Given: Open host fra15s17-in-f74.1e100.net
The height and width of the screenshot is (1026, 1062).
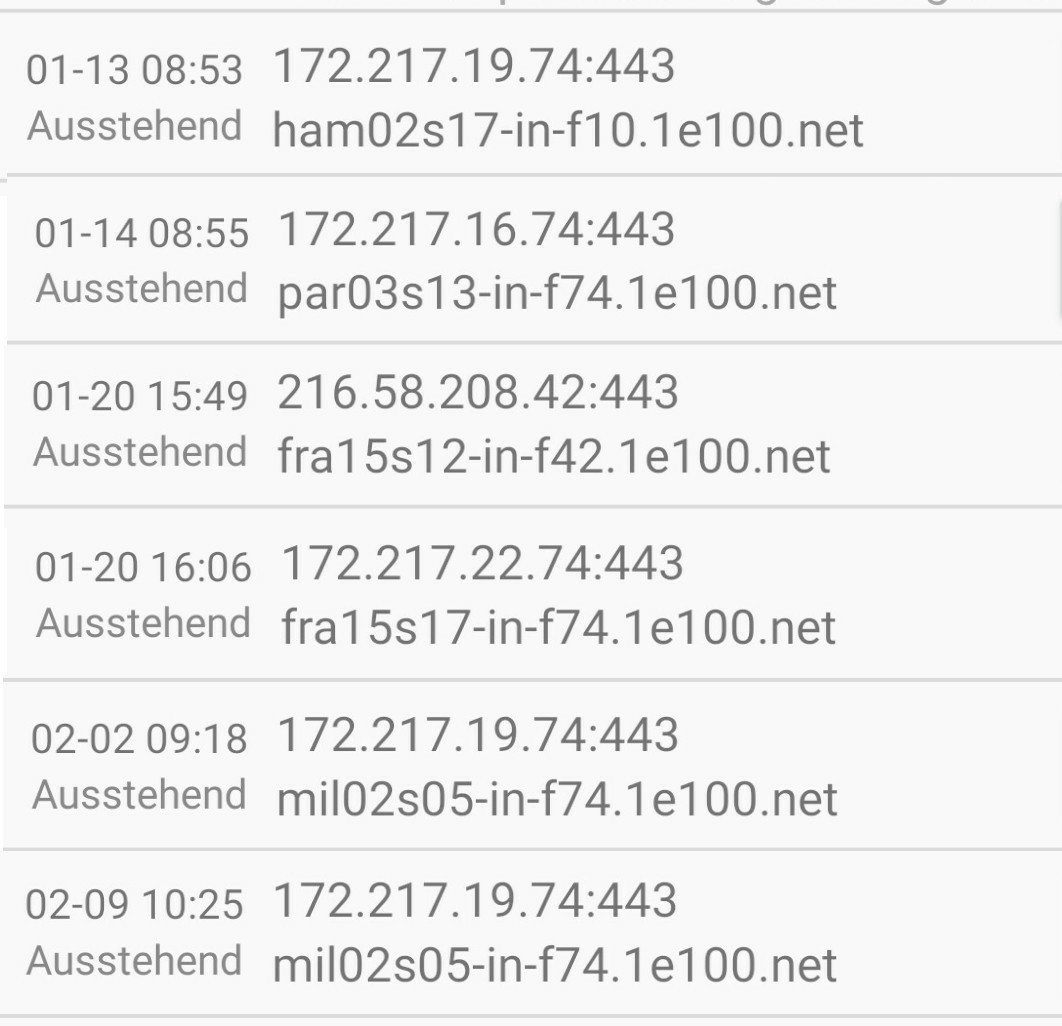Looking at the screenshot, I should tap(558, 627).
